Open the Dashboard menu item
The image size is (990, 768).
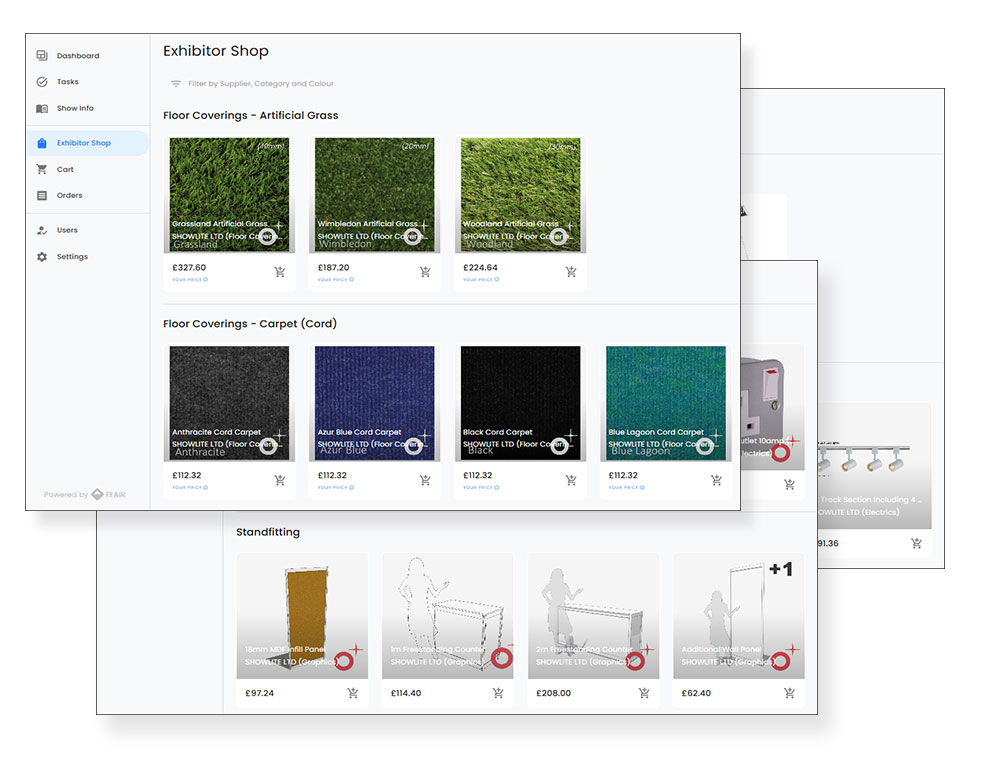[x=77, y=56]
